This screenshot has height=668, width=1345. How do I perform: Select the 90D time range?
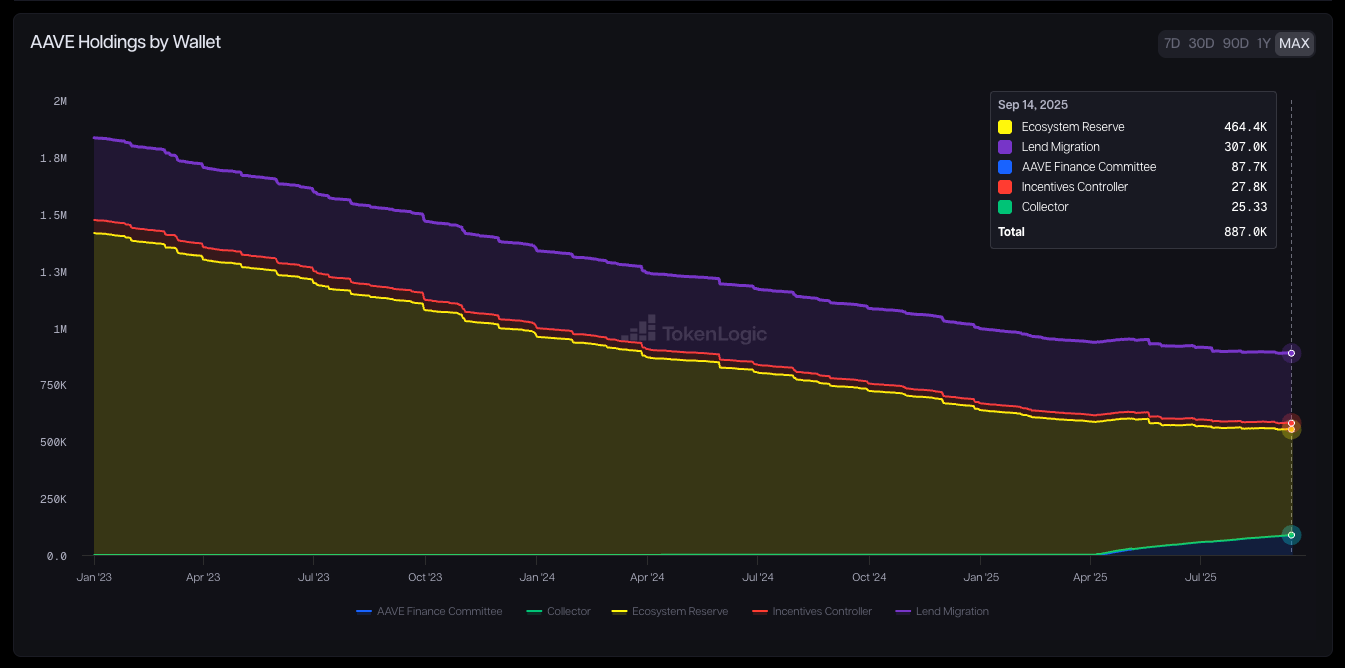point(1236,43)
